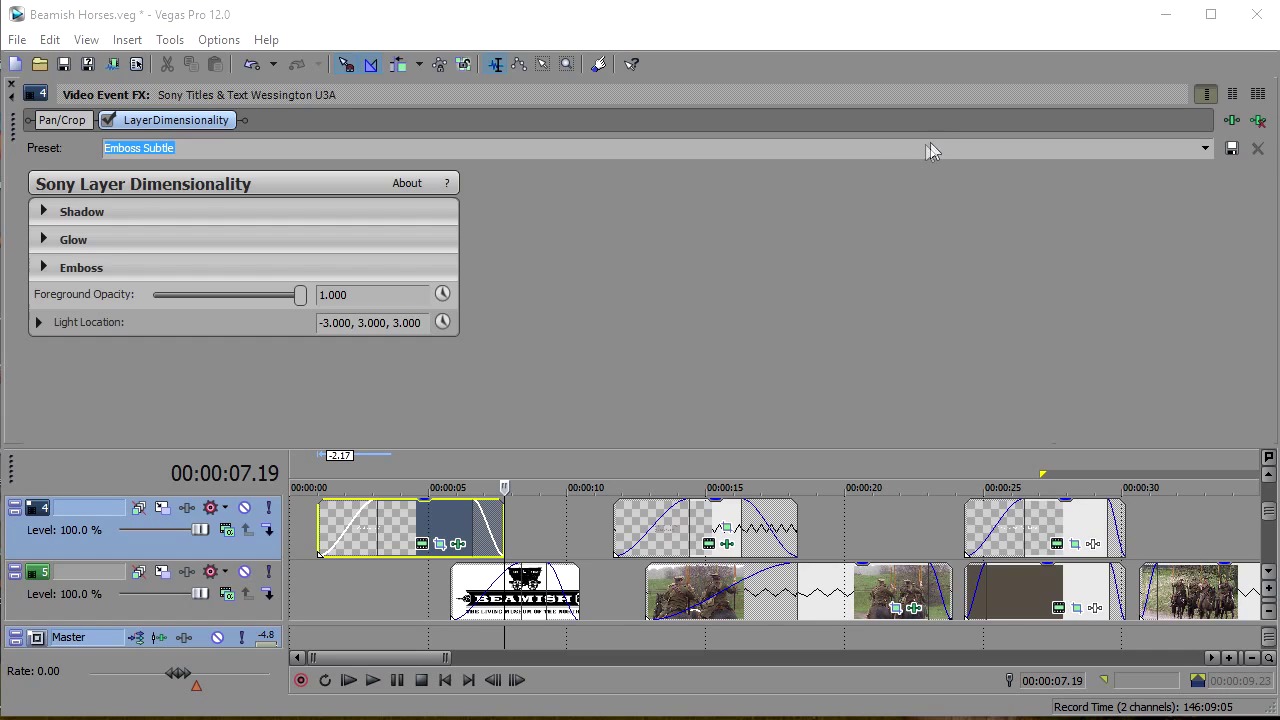Screen dimensions: 1280x720
Task: Click the Stop button in transport
Action: point(421,680)
